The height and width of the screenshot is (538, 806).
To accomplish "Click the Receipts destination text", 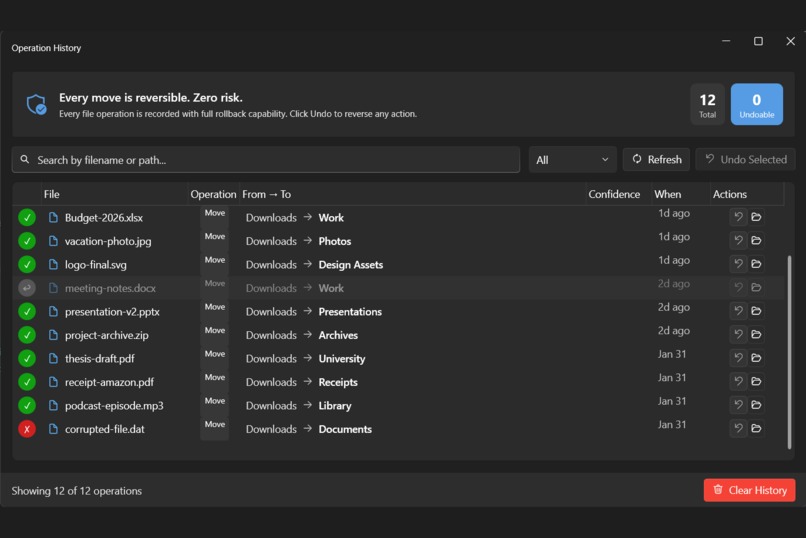I will pos(338,382).
